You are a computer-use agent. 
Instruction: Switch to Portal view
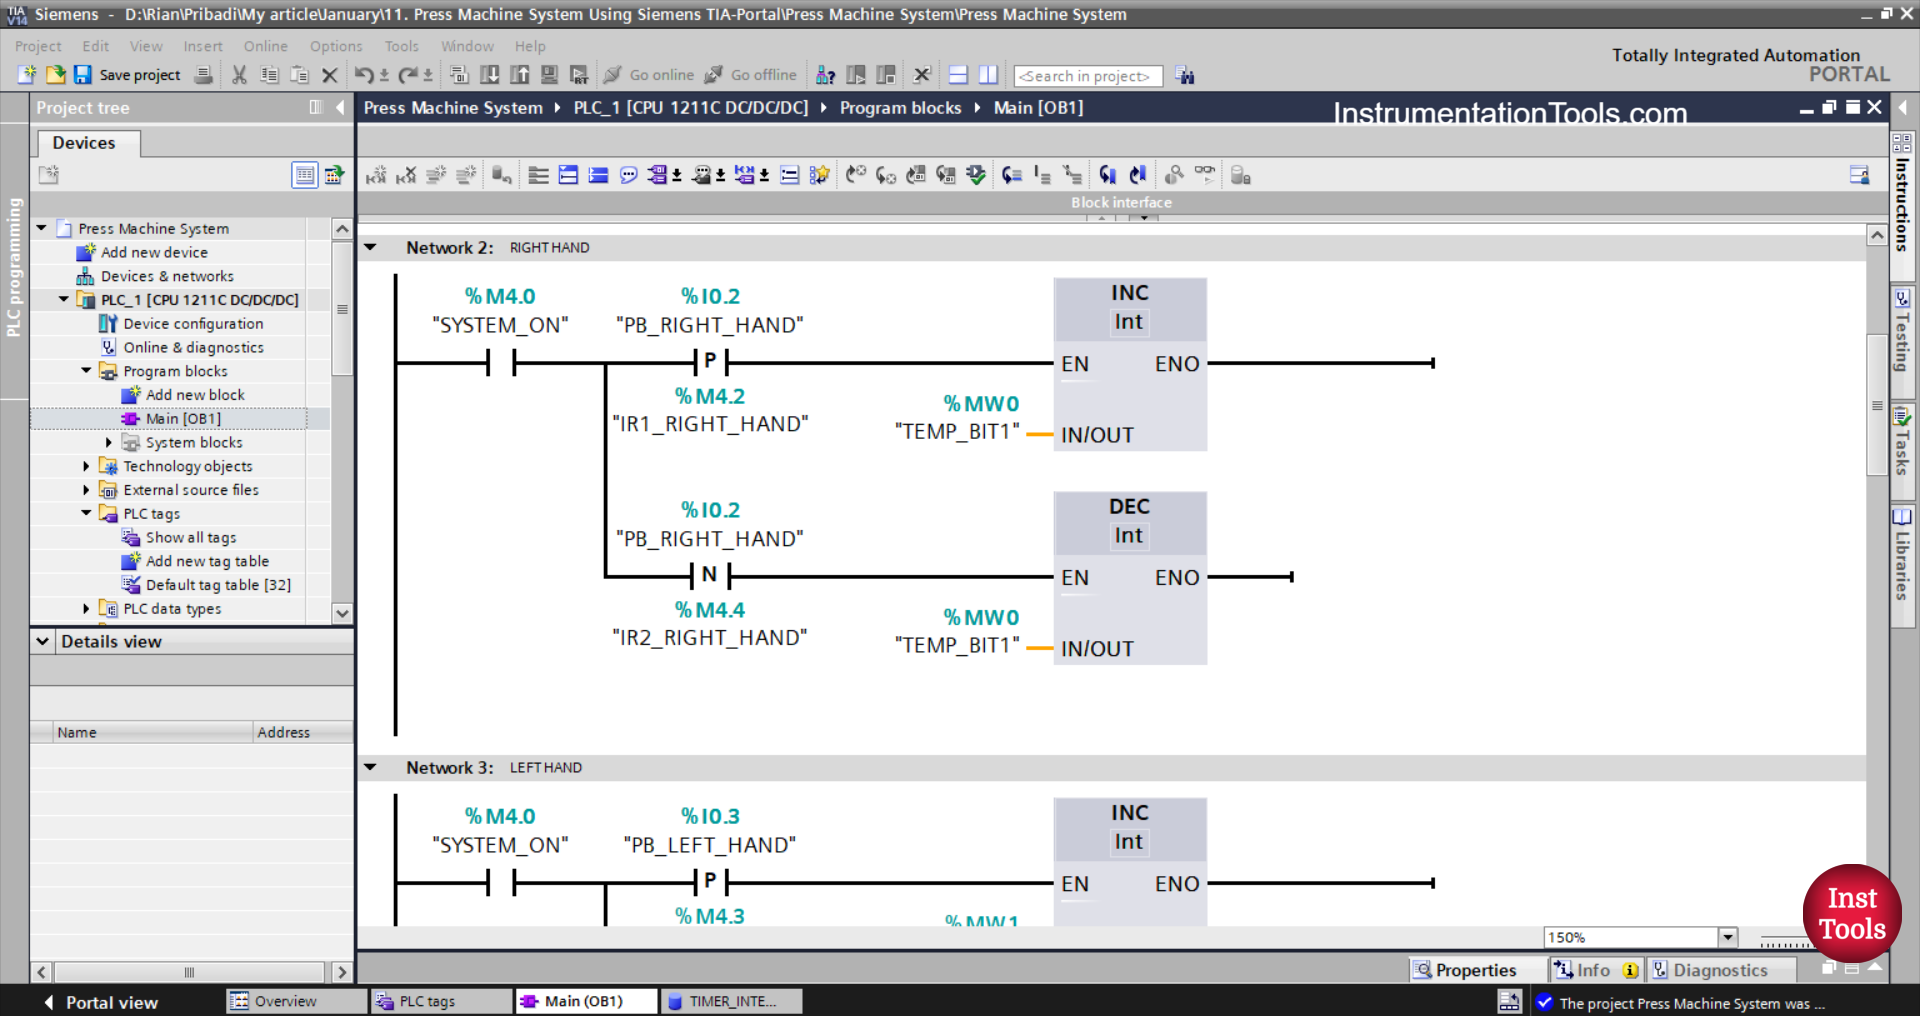pos(102,1002)
